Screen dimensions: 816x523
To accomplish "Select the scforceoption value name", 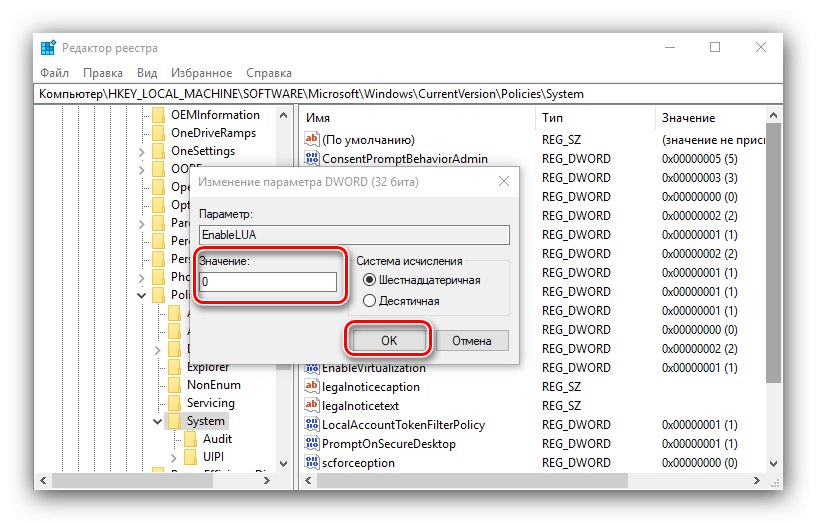I will [x=358, y=463].
